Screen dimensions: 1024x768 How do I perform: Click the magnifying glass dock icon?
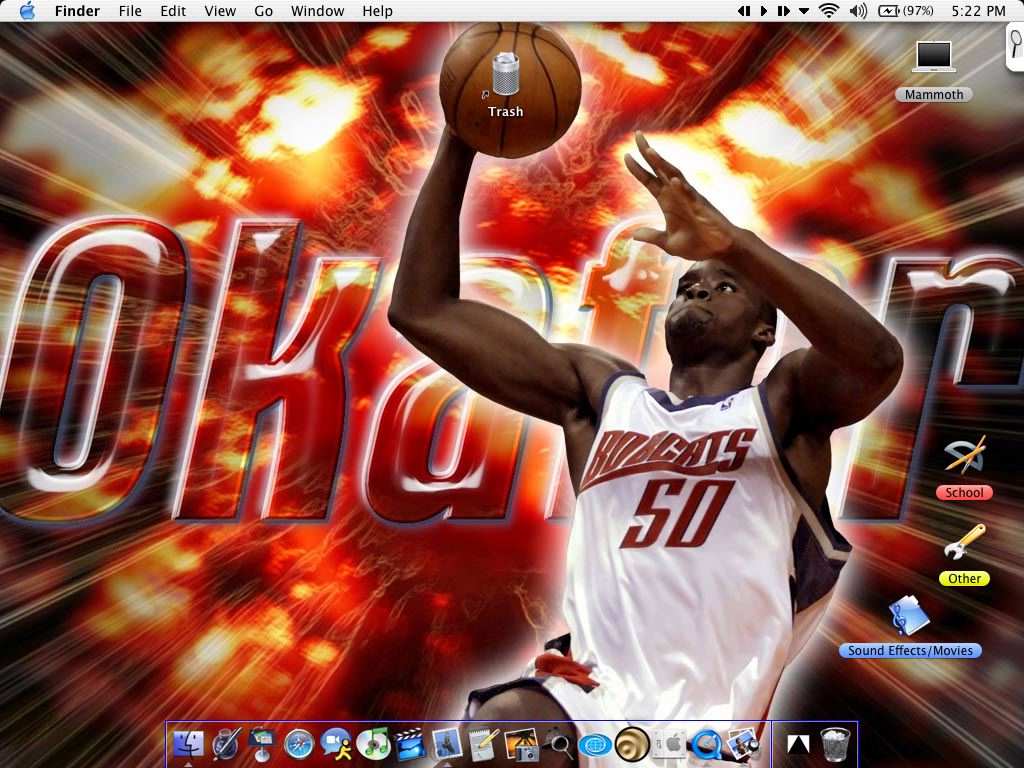pyautogui.click(x=558, y=744)
